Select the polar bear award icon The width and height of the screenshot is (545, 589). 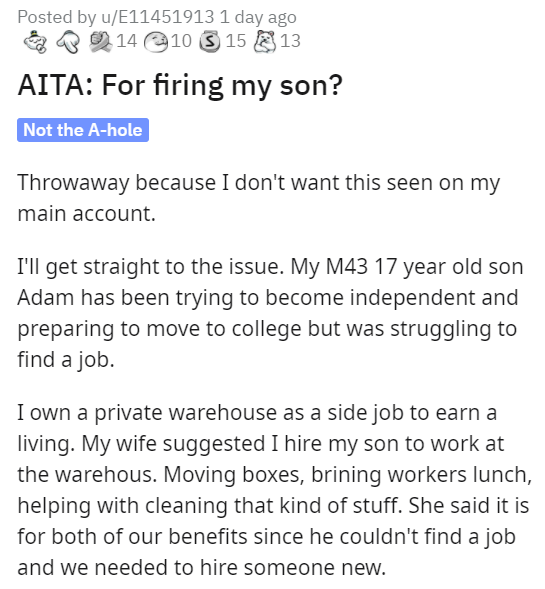[x=265, y=42]
